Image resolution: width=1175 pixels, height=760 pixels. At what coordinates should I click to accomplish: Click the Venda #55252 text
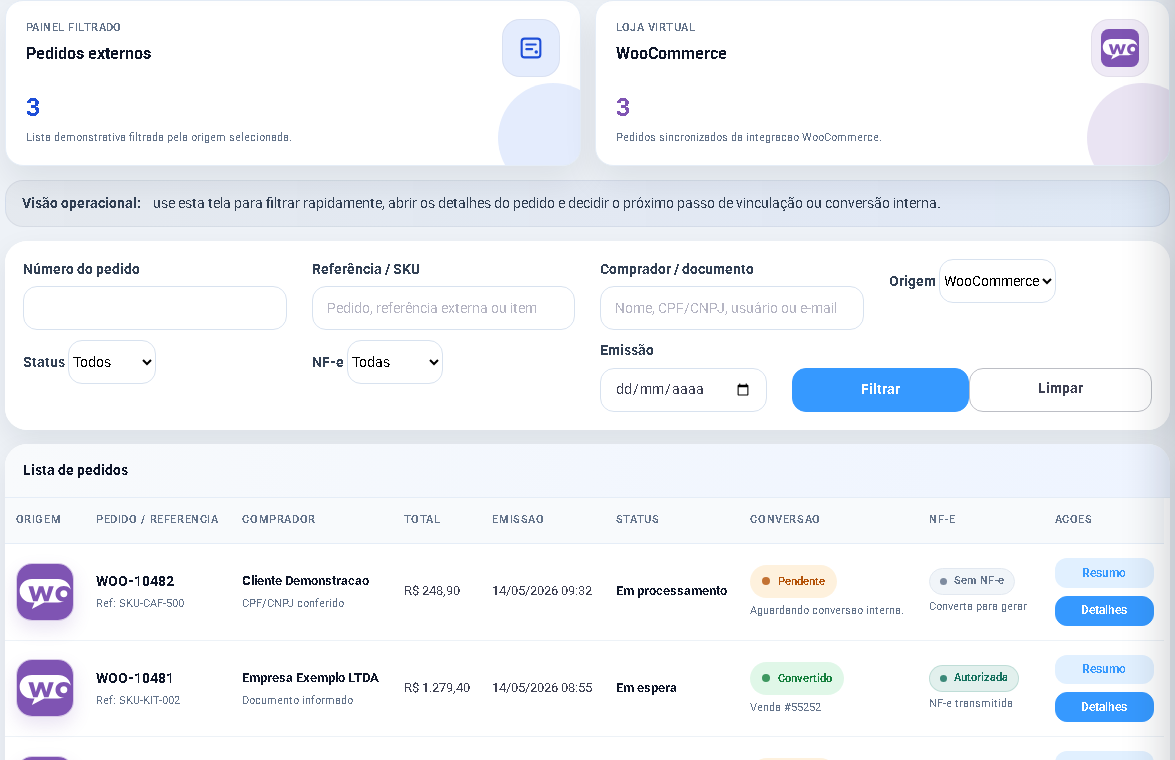tap(785, 707)
